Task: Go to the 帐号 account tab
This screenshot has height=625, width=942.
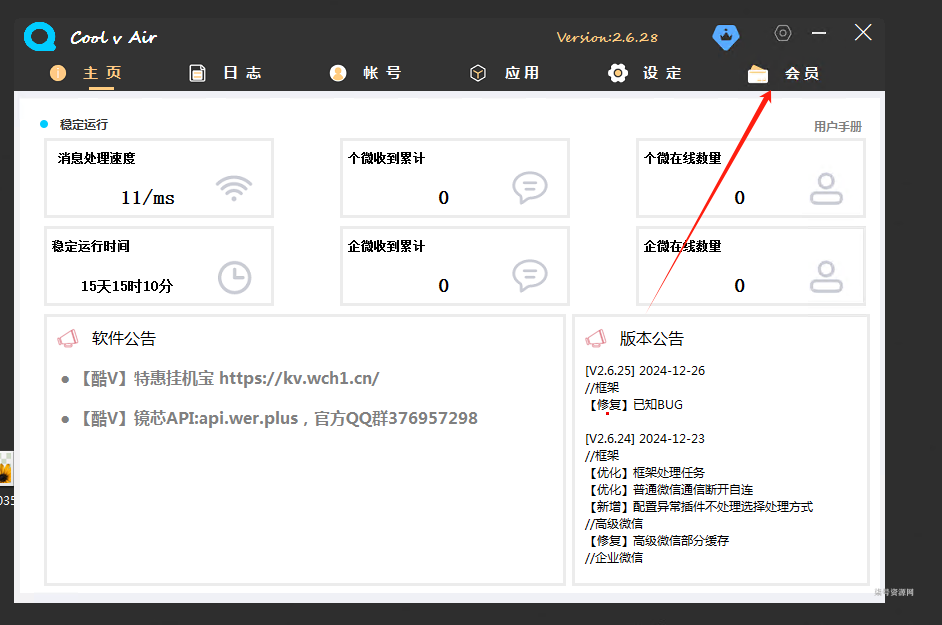Action: click(366, 73)
